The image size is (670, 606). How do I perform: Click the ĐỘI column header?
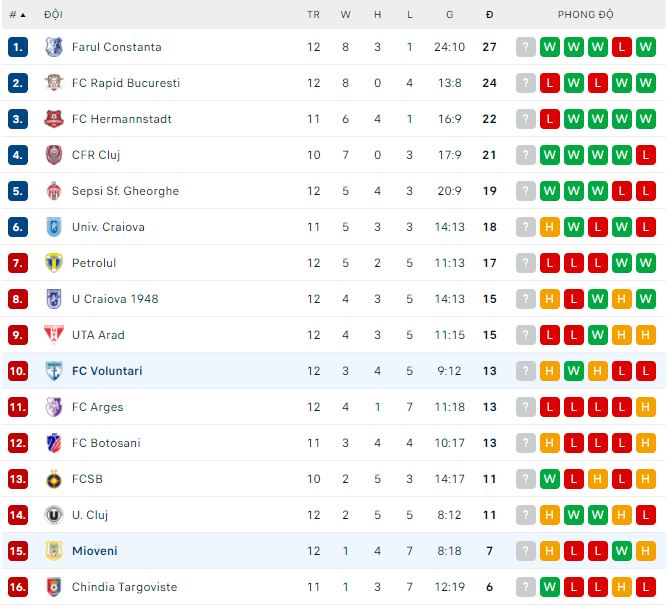click(53, 15)
